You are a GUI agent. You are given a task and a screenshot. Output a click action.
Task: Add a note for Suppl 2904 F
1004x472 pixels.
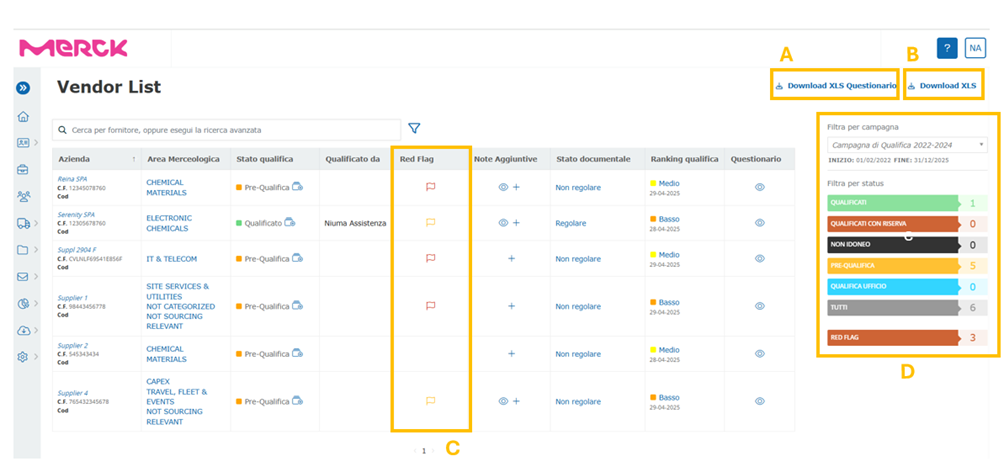pos(511,259)
